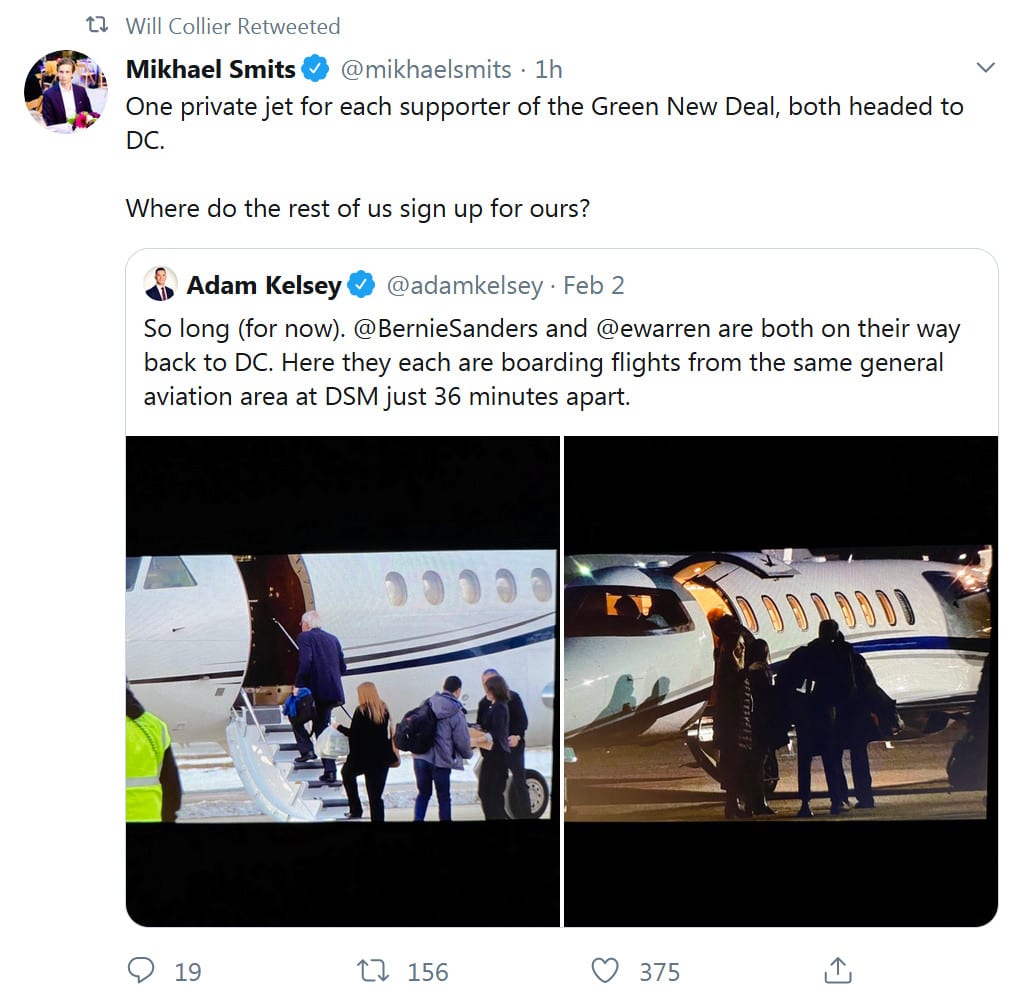Screen dimensions: 1018x1001
Task: Open the share tweet icon
Action: pos(837,970)
